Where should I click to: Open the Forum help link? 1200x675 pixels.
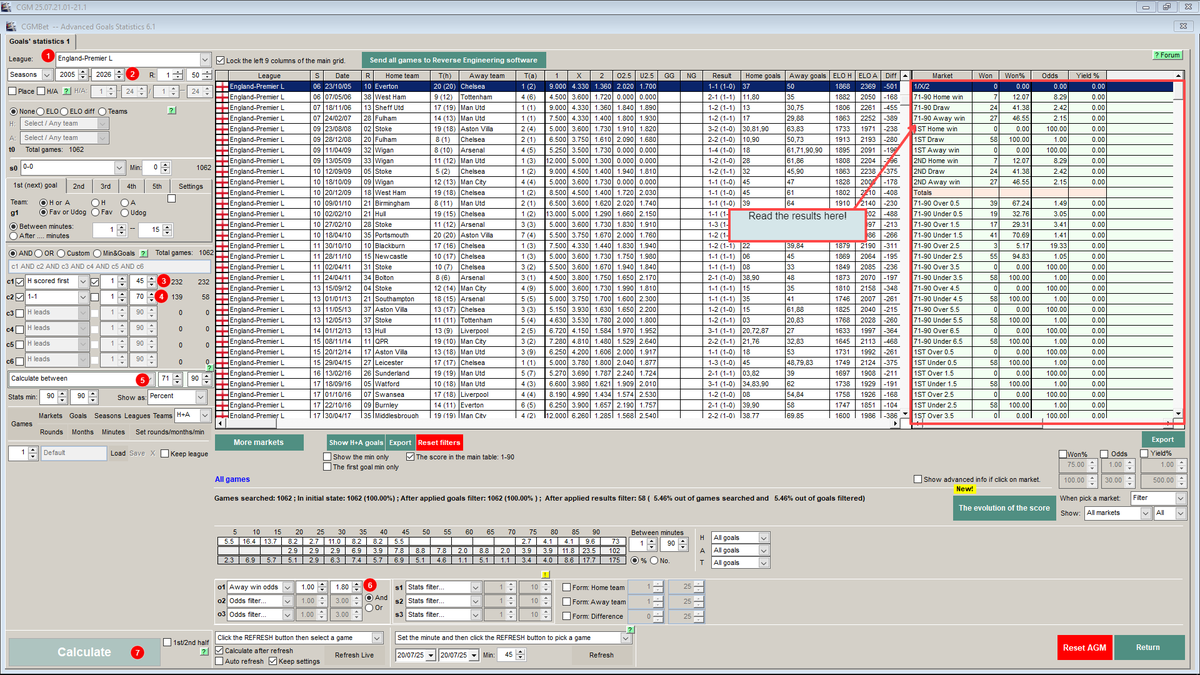1167,55
